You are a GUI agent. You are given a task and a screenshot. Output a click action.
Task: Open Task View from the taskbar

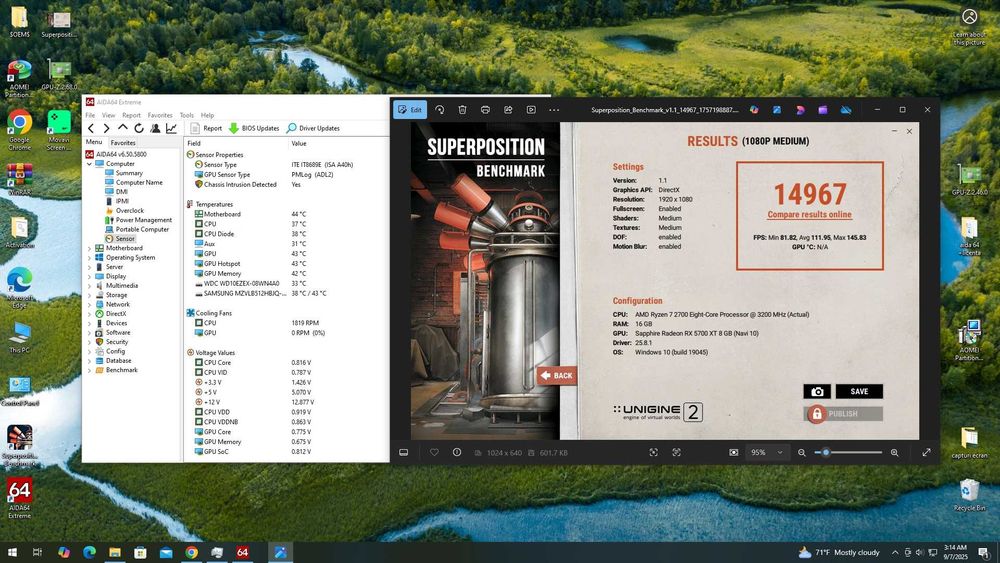tap(37, 552)
